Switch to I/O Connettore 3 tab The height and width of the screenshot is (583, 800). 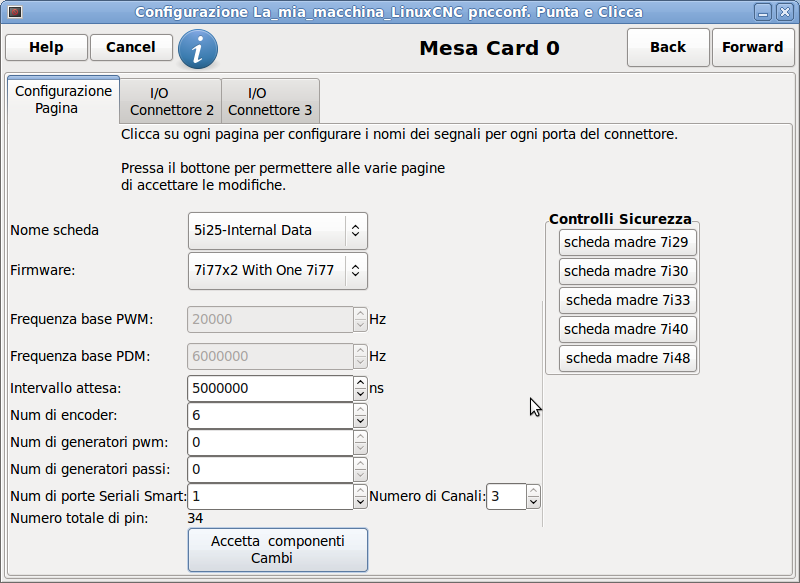[x=270, y=101]
